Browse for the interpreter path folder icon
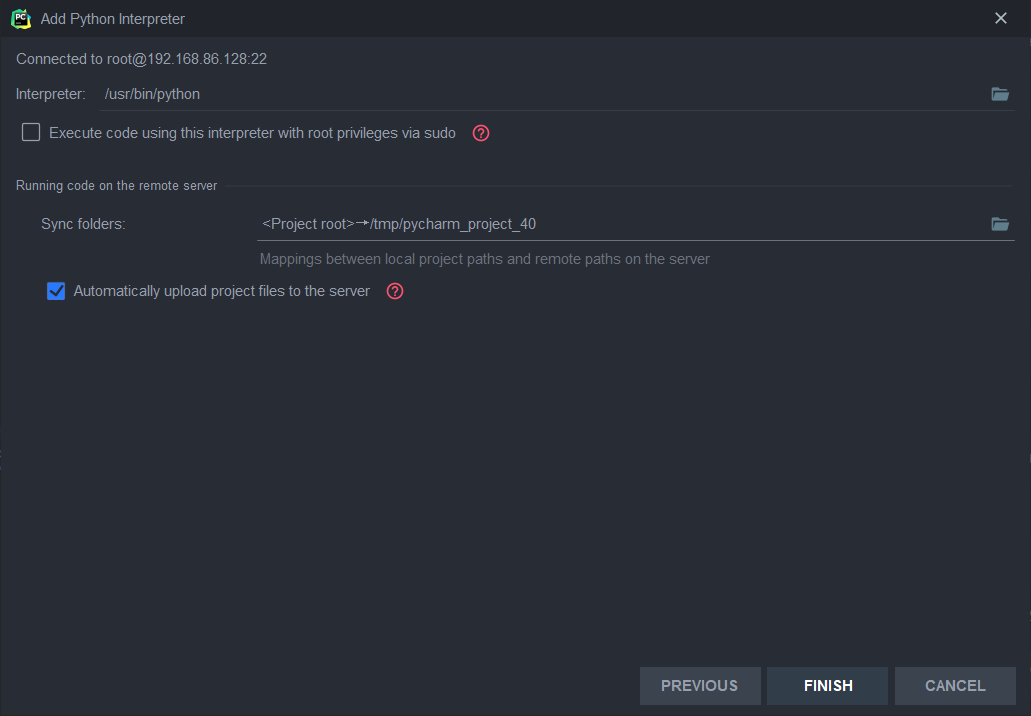This screenshot has width=1031, height=716. click(x=1000, y=94)
